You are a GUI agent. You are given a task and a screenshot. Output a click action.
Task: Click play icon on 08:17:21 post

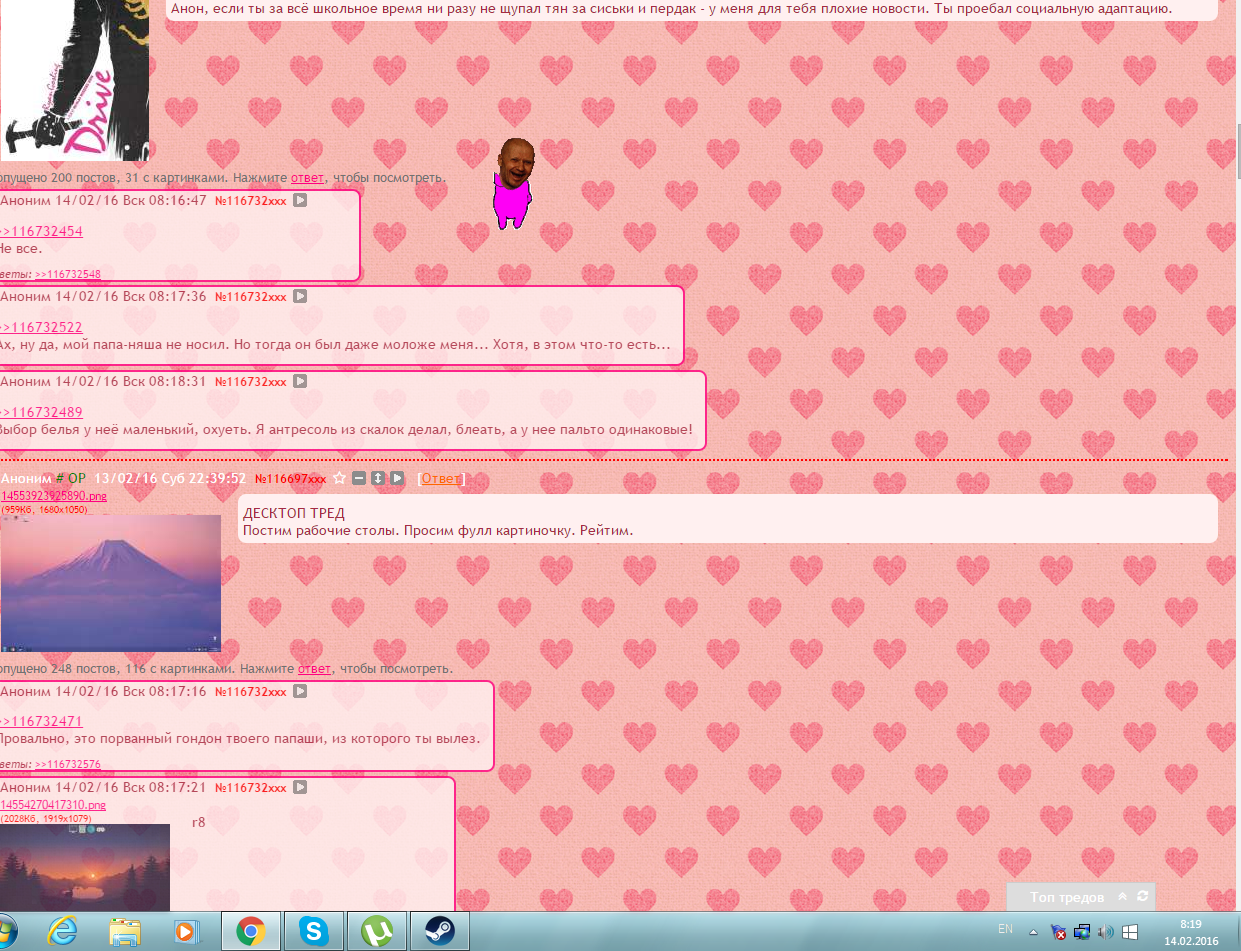click(x=299, y=787)
